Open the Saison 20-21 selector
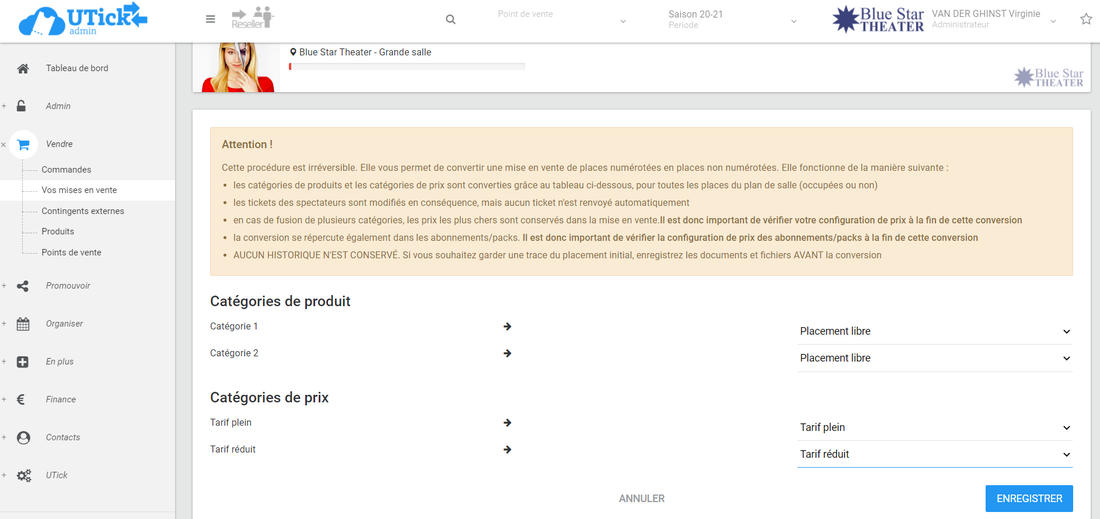The image size is (1100, 519). 732,19
